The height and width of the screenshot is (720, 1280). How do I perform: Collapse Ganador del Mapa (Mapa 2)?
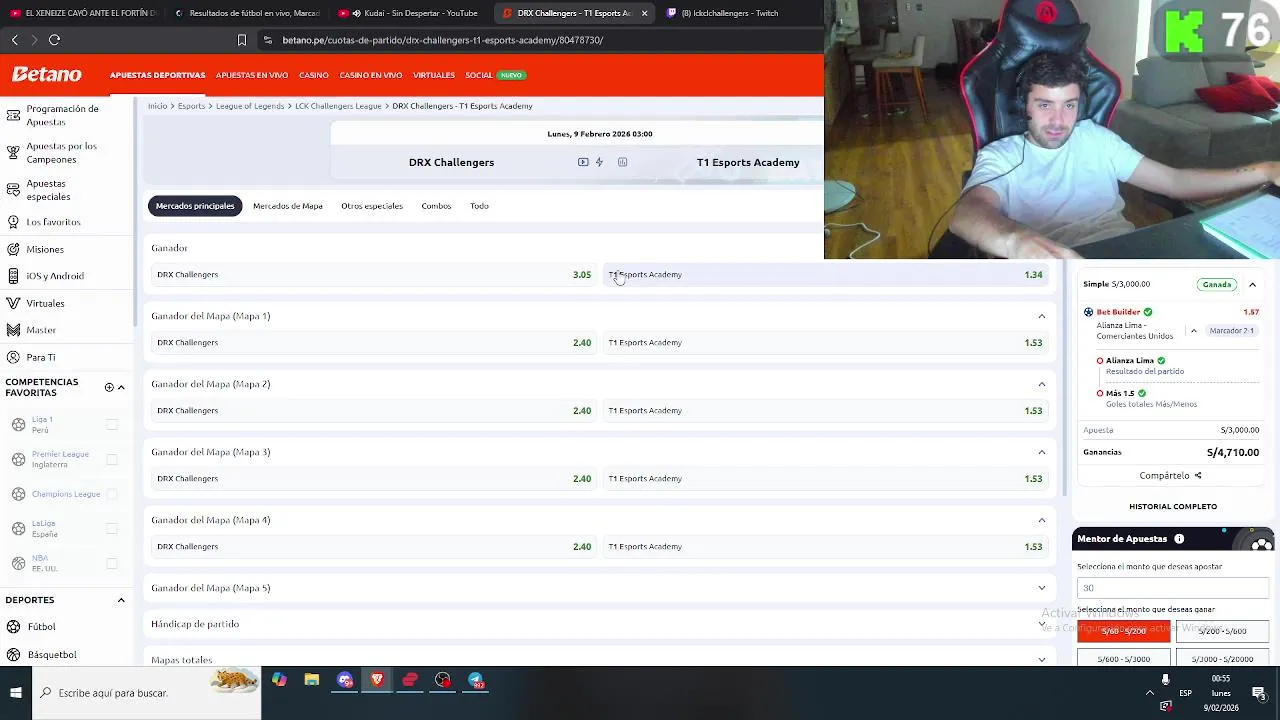[1042, 384]
